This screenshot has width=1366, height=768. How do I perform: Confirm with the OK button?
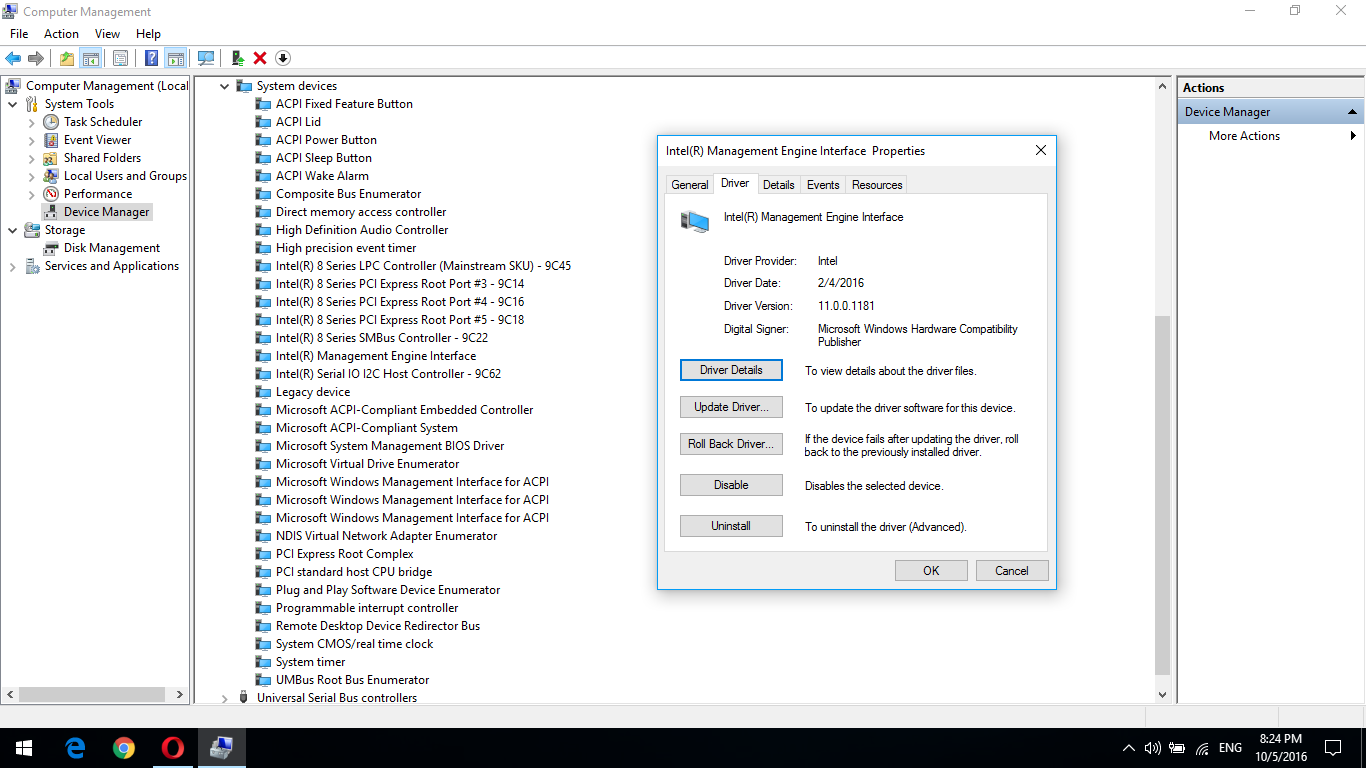click(x=931, y=571)
